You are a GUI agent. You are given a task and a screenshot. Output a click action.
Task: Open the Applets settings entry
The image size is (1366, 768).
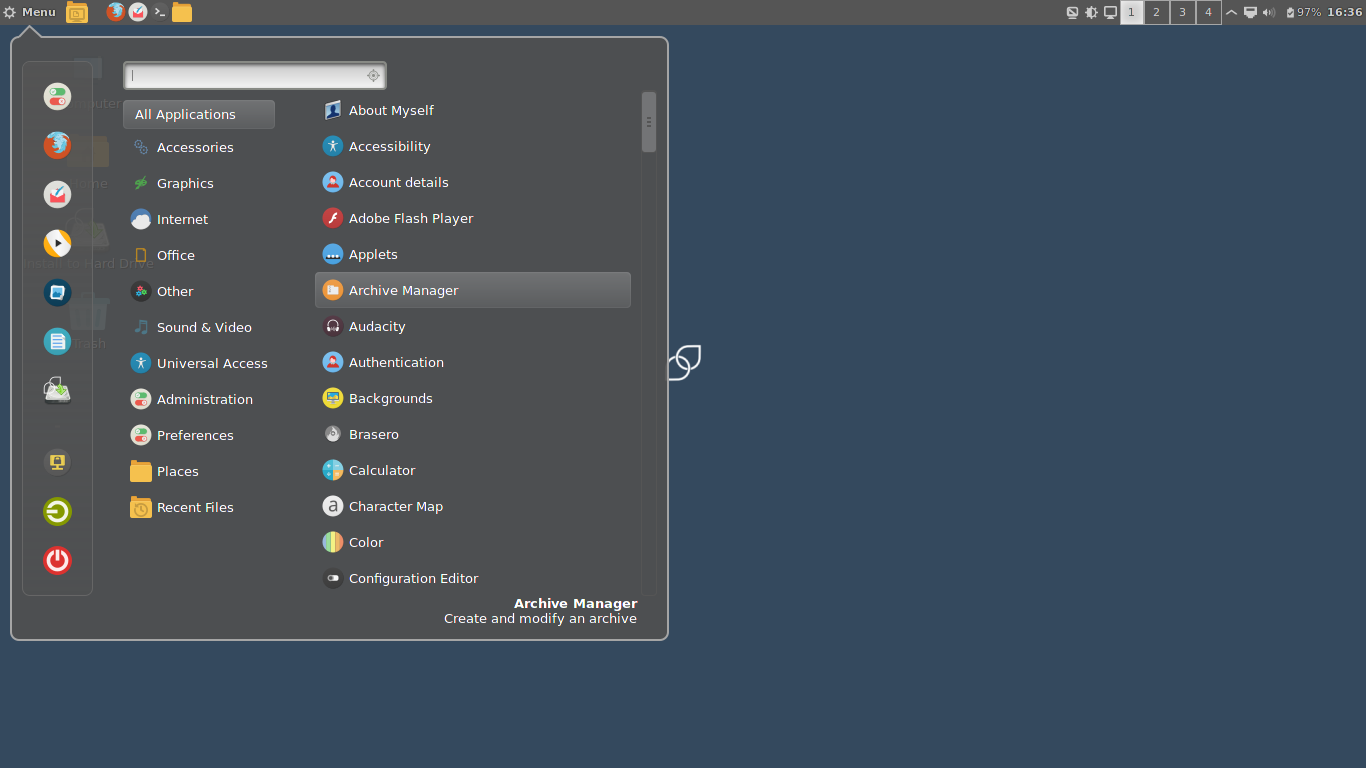[473, 254]
